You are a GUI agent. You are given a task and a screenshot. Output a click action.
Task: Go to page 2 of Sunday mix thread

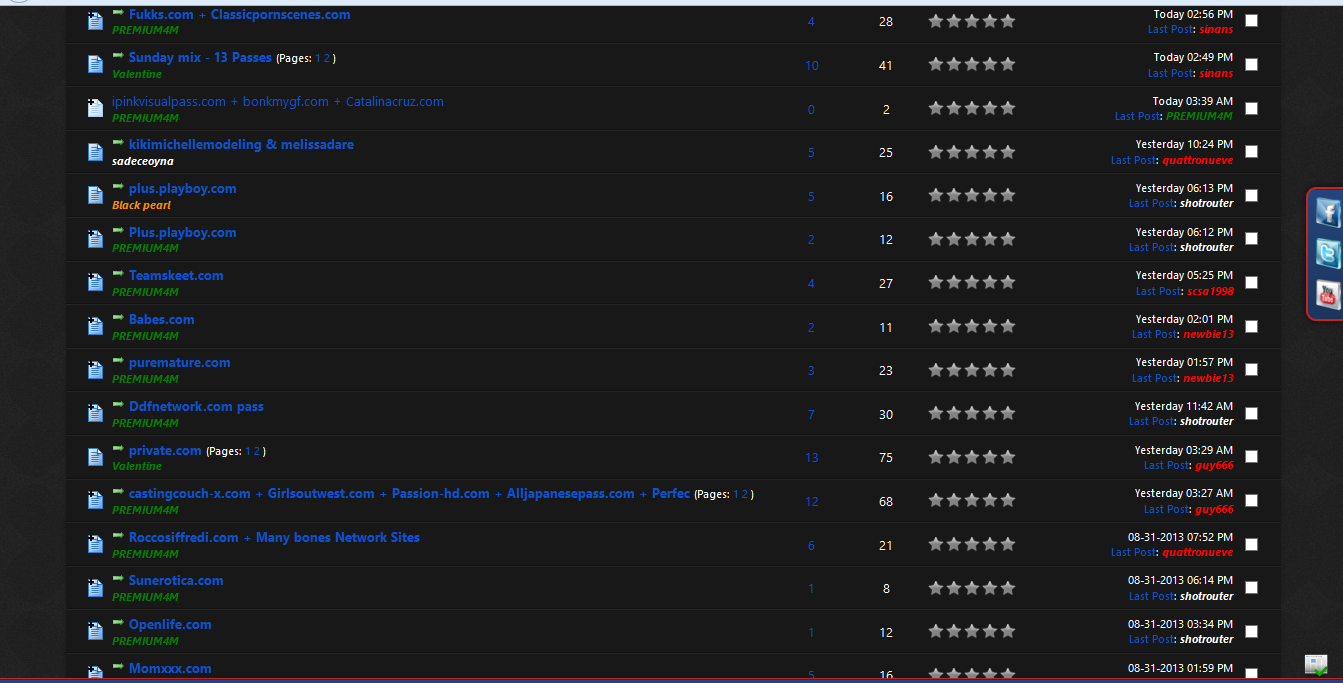327,59
